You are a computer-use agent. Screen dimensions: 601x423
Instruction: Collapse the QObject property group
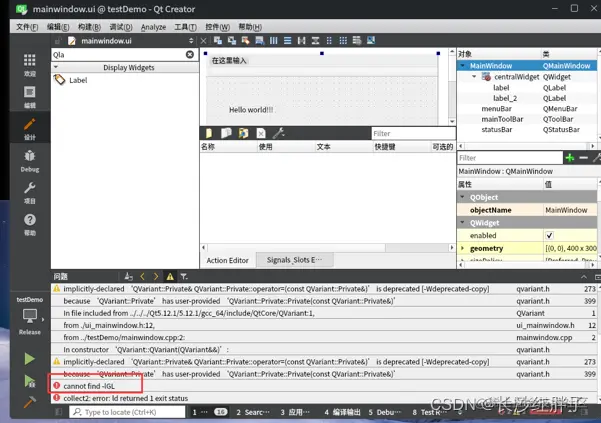463,197
